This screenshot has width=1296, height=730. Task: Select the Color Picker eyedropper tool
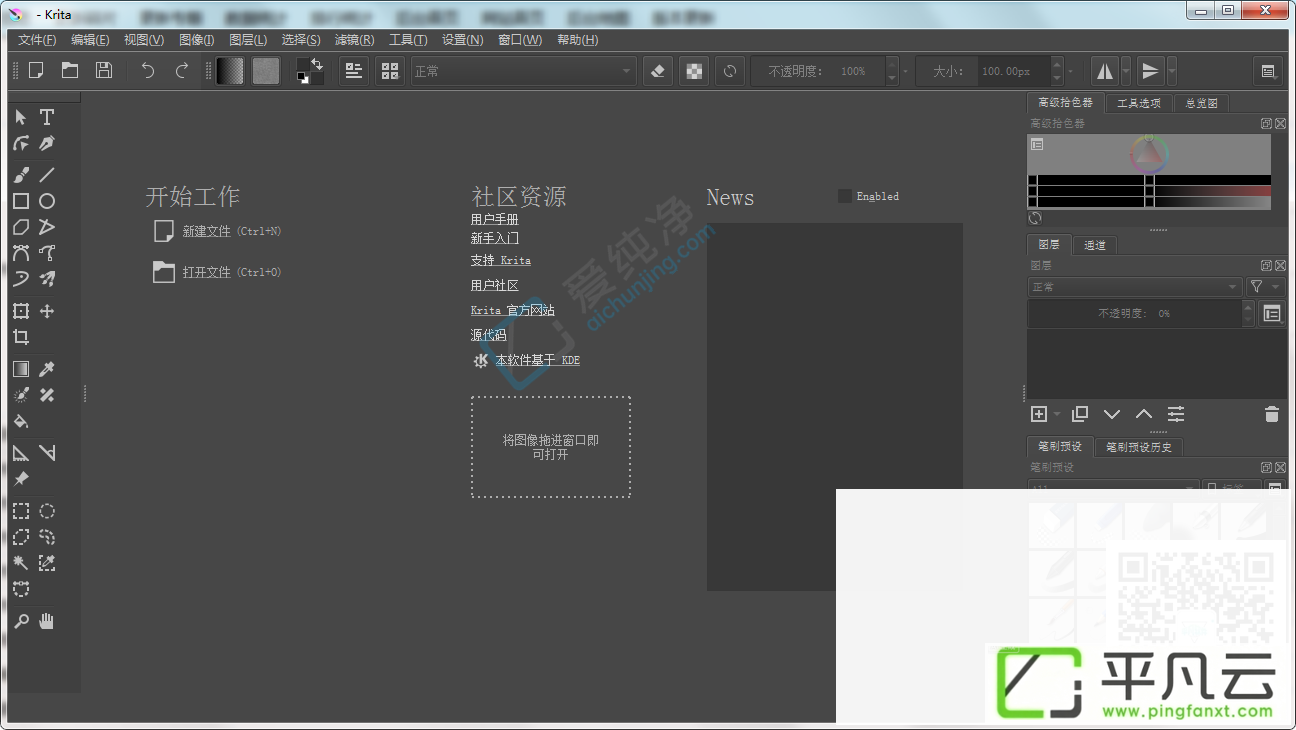click(47, 369)
